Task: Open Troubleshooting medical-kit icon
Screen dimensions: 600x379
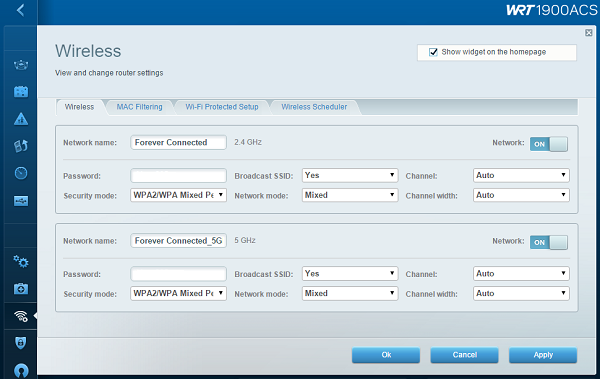Action: coord(21,289)
